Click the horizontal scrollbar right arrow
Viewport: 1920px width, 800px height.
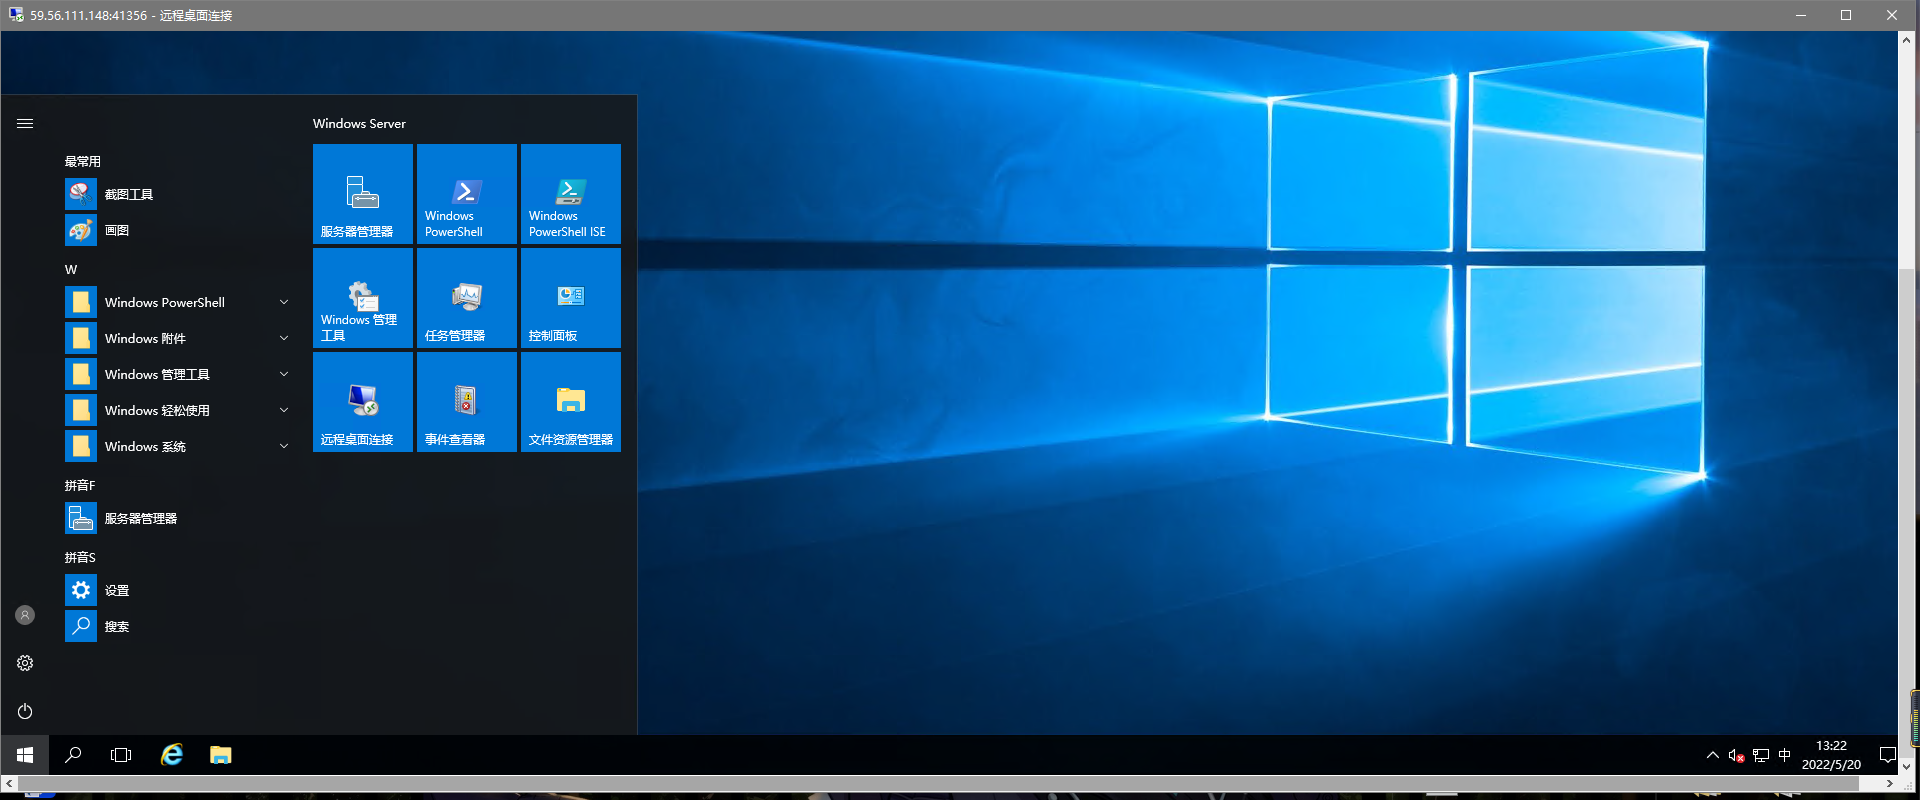tap(1890, 783)
